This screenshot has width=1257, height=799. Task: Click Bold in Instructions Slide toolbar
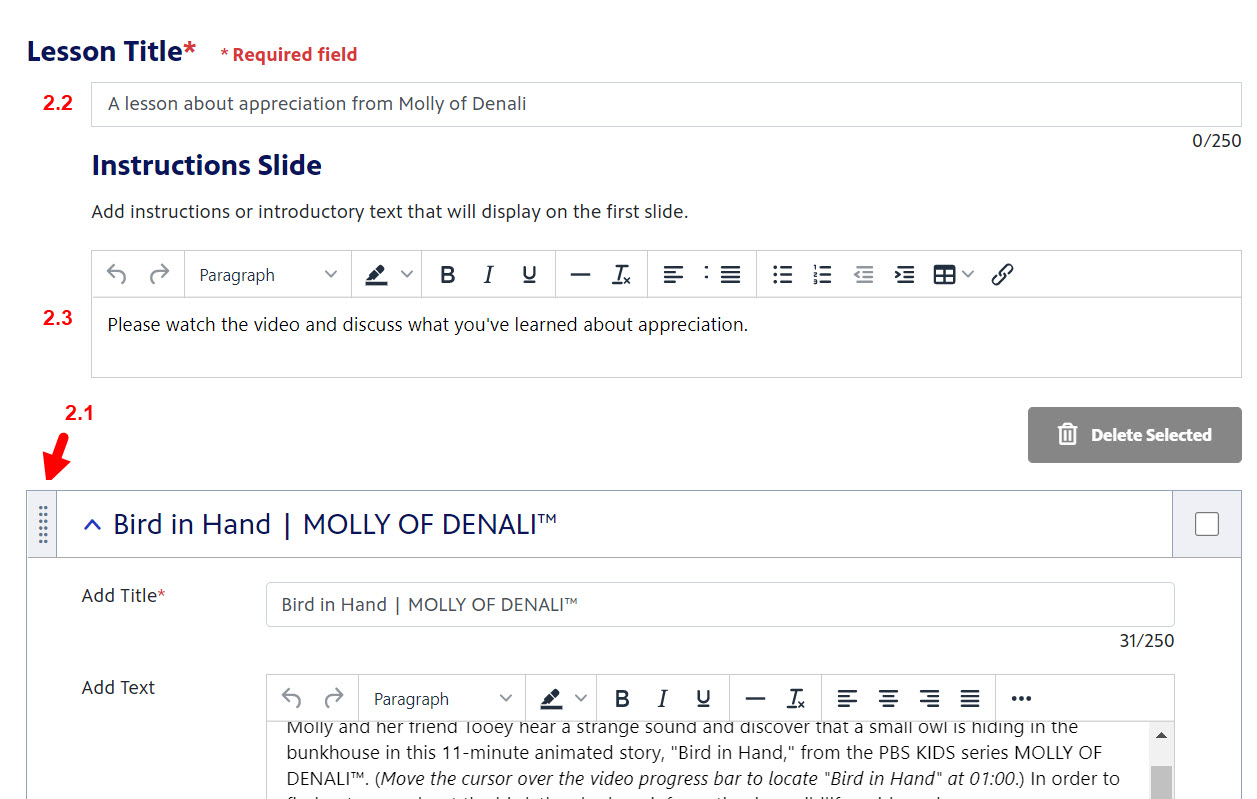point(448,275)
